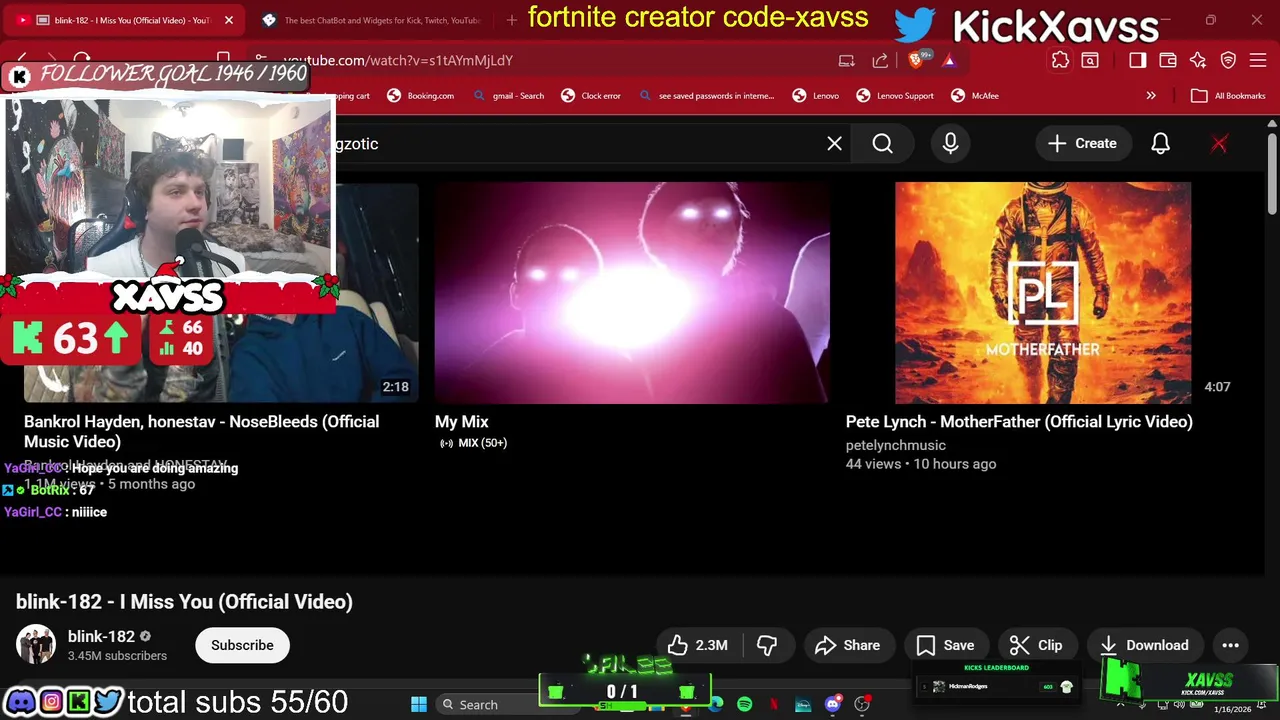Open Pete Lynch MotherFather video thumbnail
The image size is (1280, 720).
tap(1043, 292)
